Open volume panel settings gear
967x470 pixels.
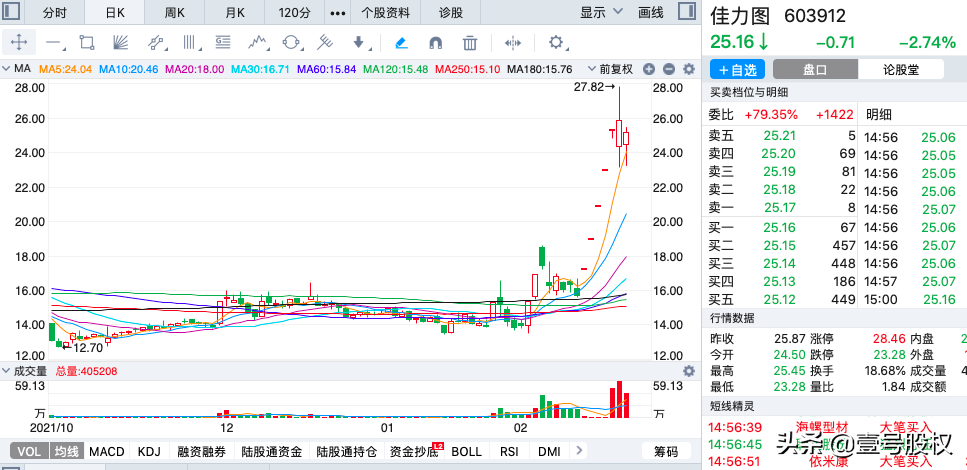click(689, 371)
